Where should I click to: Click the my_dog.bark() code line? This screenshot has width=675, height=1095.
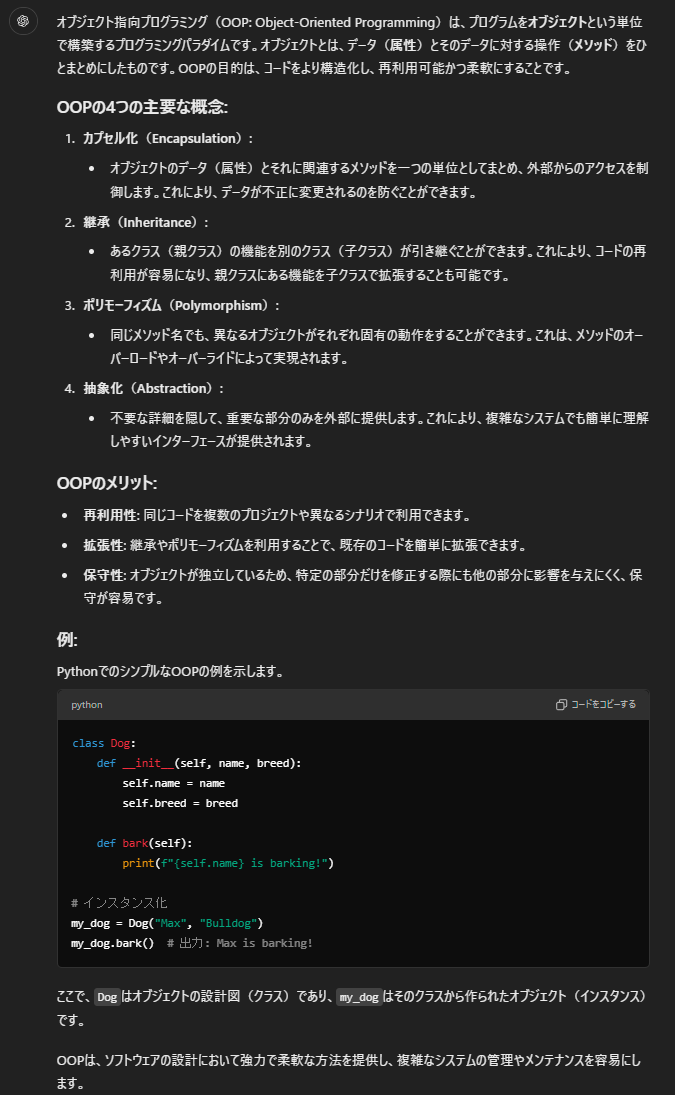(112, 943)
